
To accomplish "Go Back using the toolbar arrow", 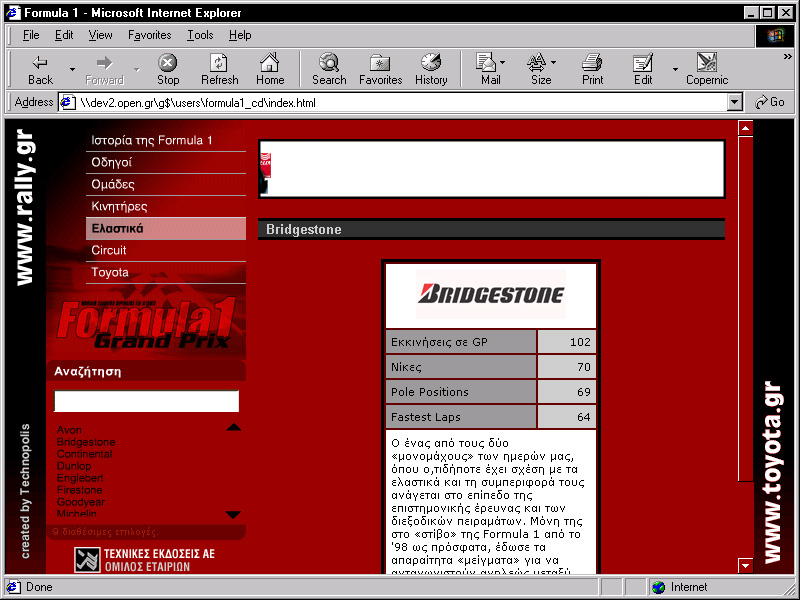I will [x=40, y=69].
